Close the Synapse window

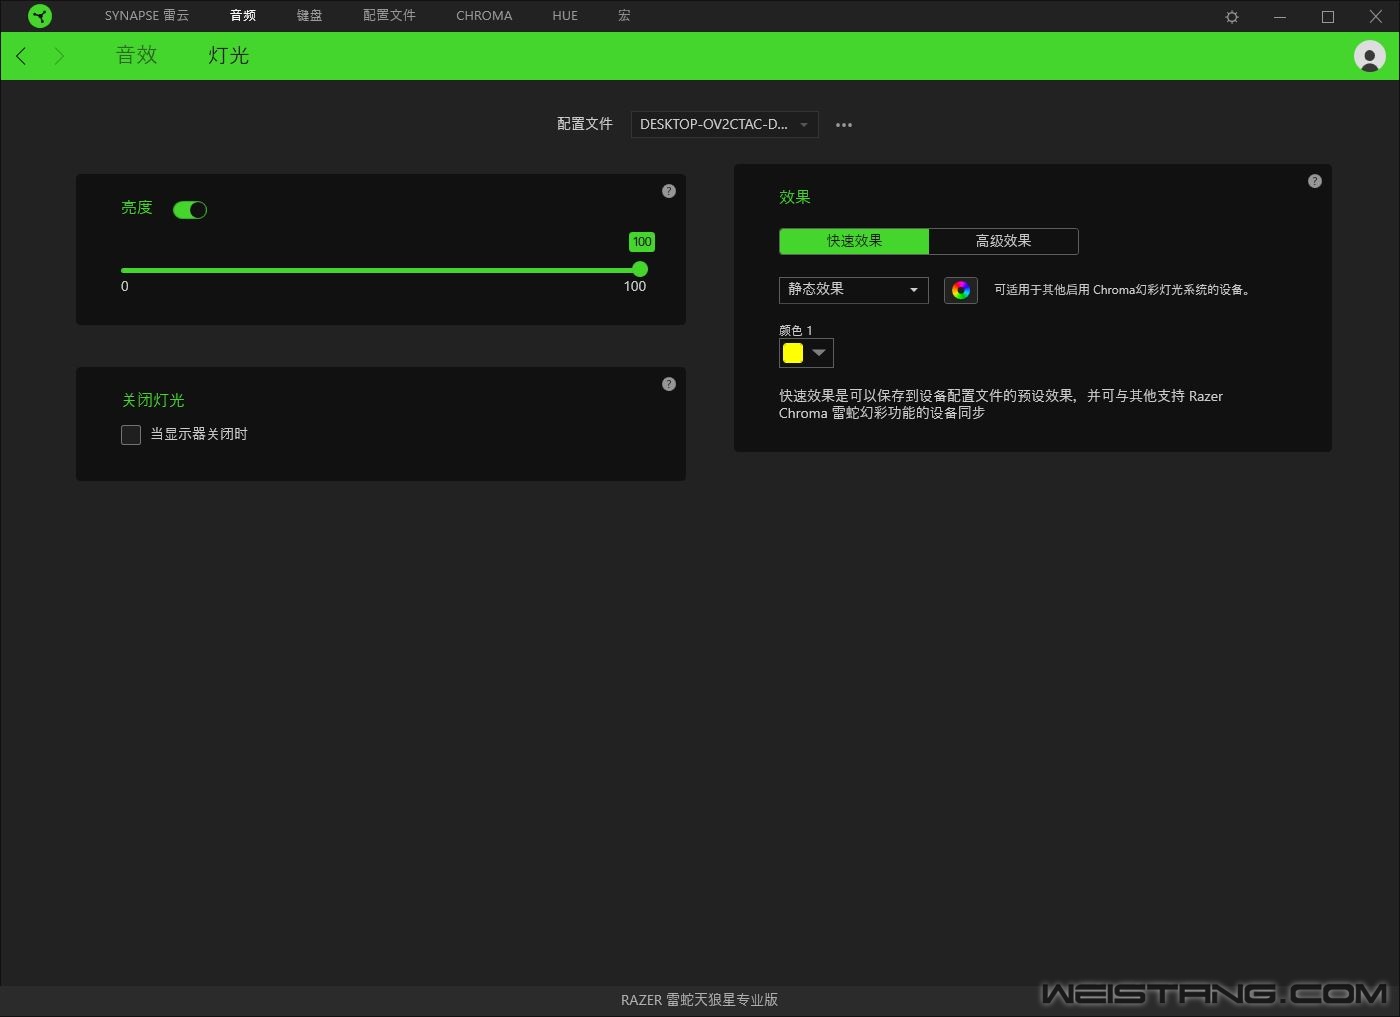click(x=1376, y=17)
